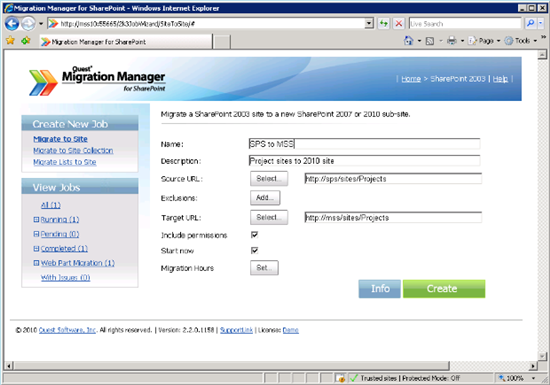
Task: Expand the Completed (1) jobs node
Action: 36,249
